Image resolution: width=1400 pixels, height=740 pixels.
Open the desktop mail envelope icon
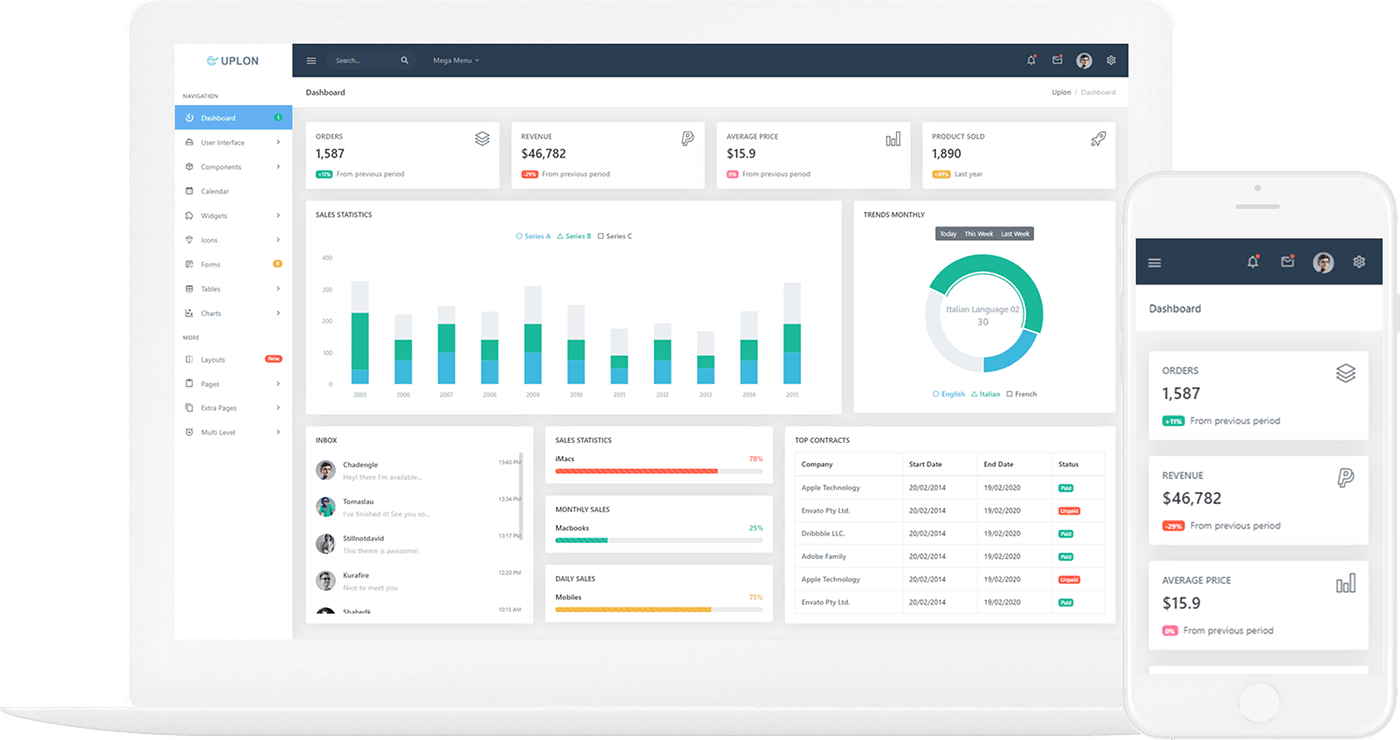(x=1057, y=61)
